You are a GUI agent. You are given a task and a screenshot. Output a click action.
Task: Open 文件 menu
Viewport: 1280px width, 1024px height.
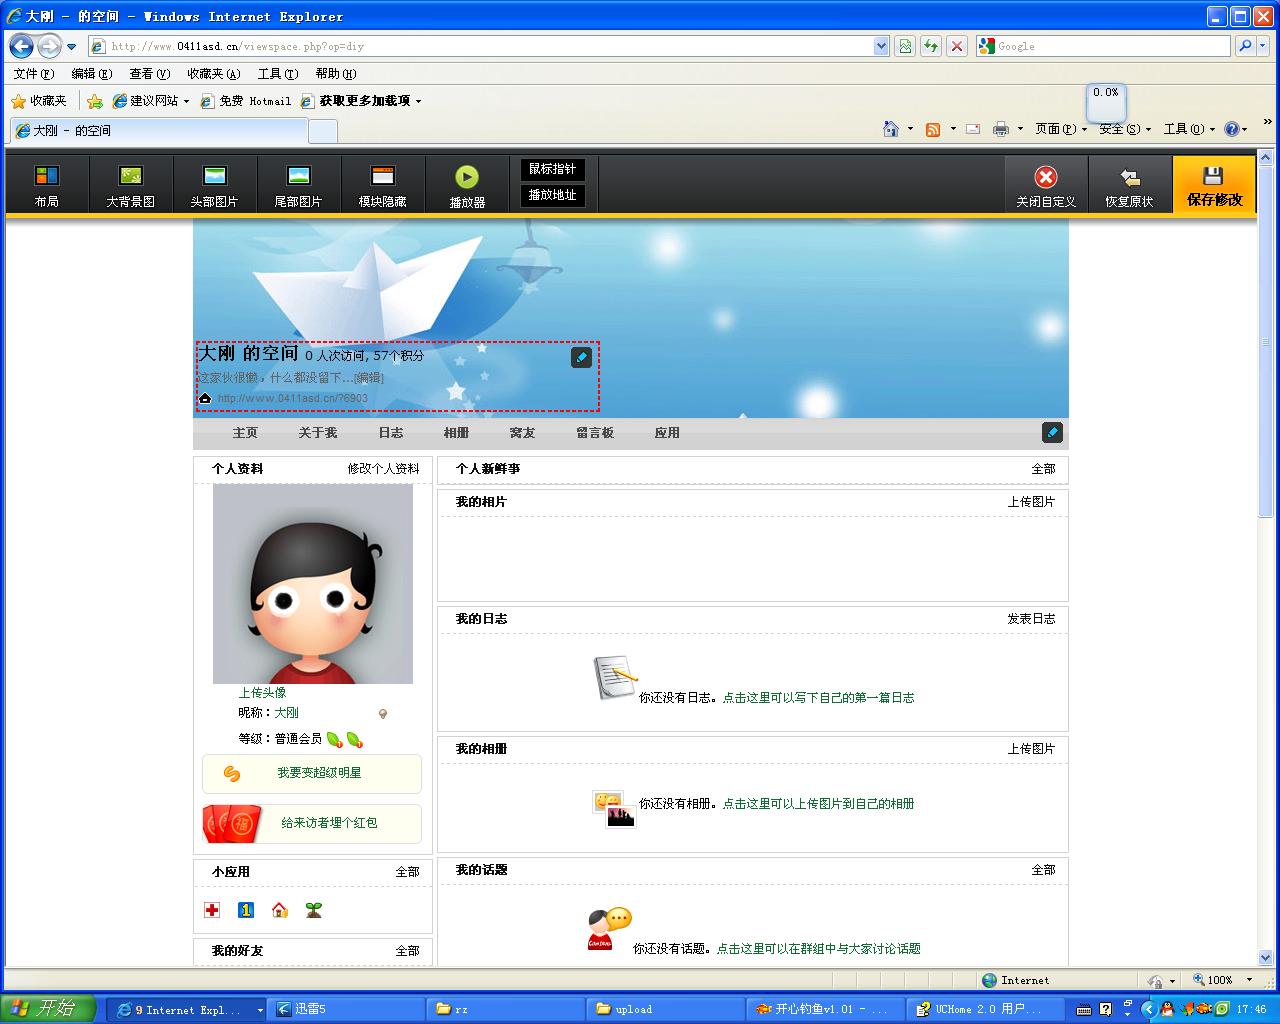pos(34,74)
